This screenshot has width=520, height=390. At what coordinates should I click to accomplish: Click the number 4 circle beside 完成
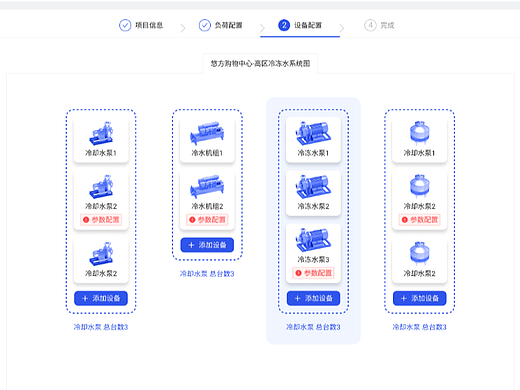click(x=370, y=25)
